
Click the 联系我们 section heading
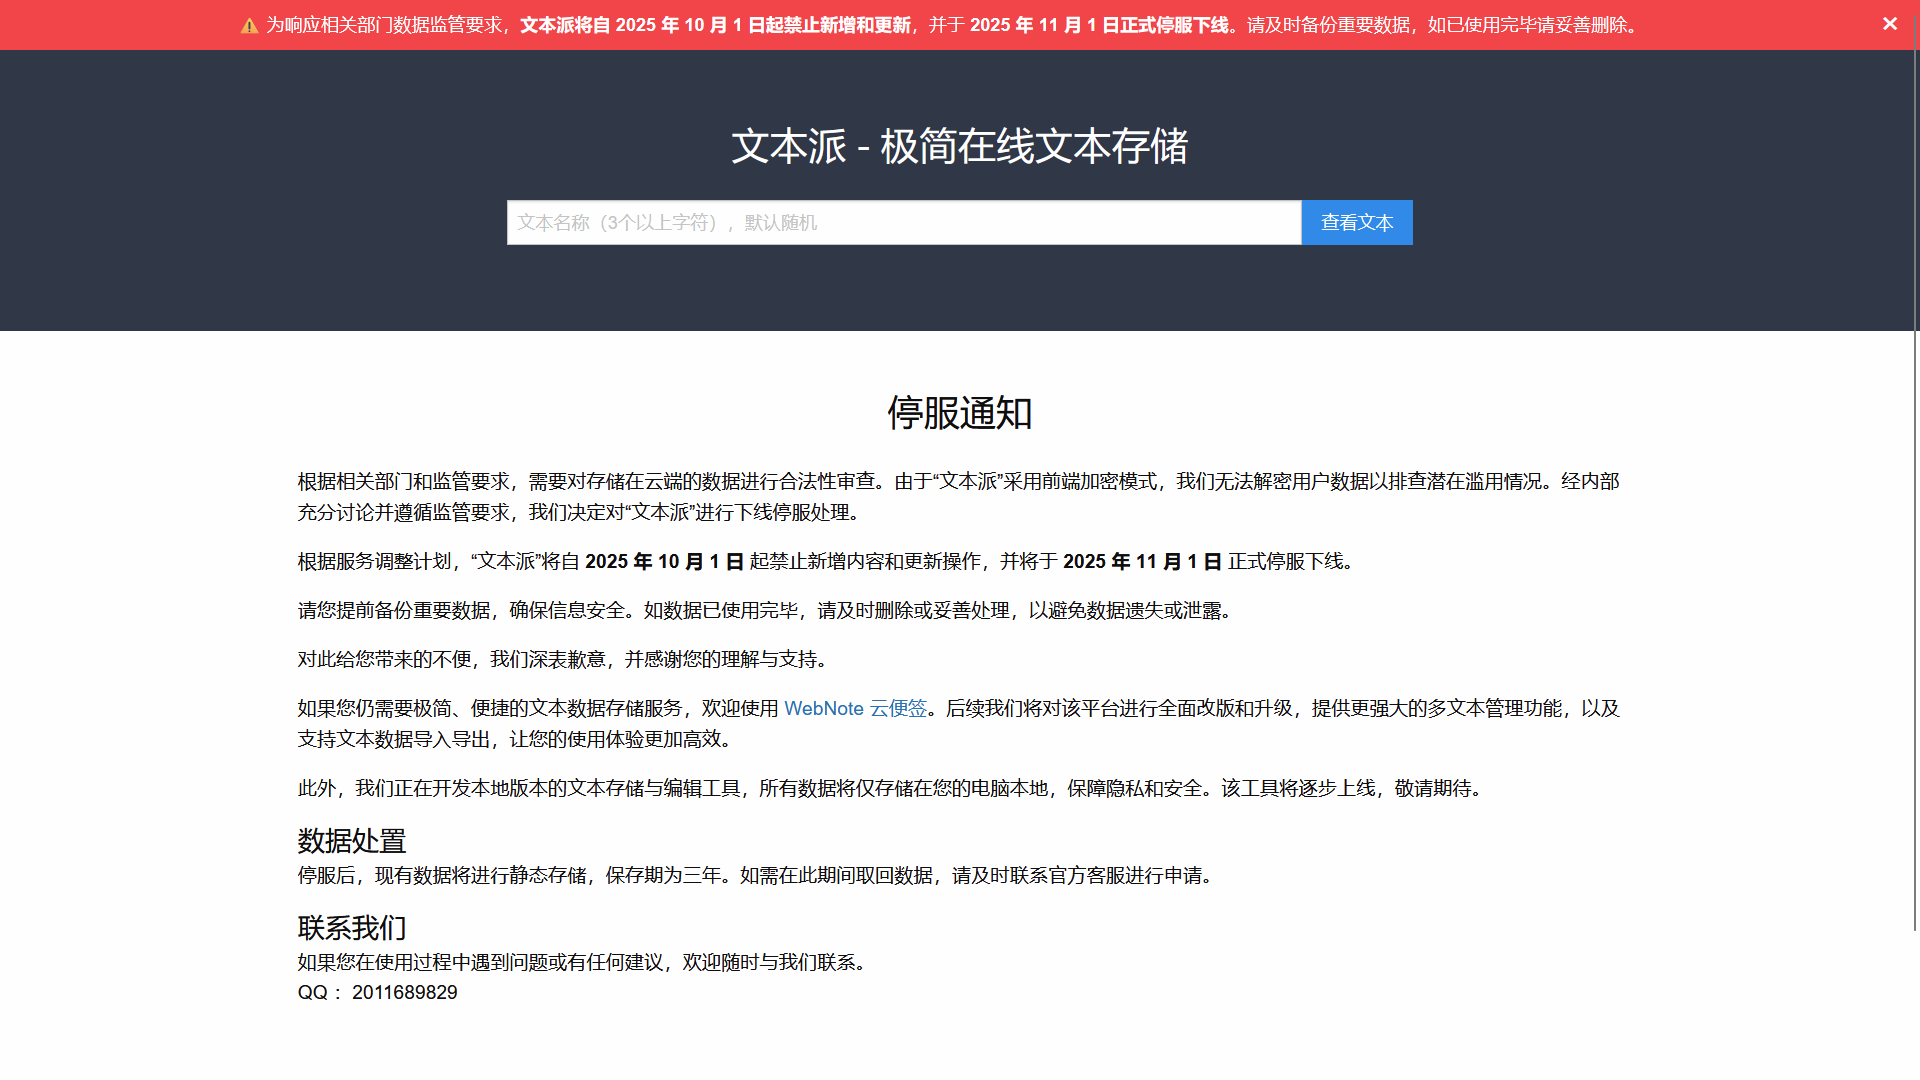352,928
